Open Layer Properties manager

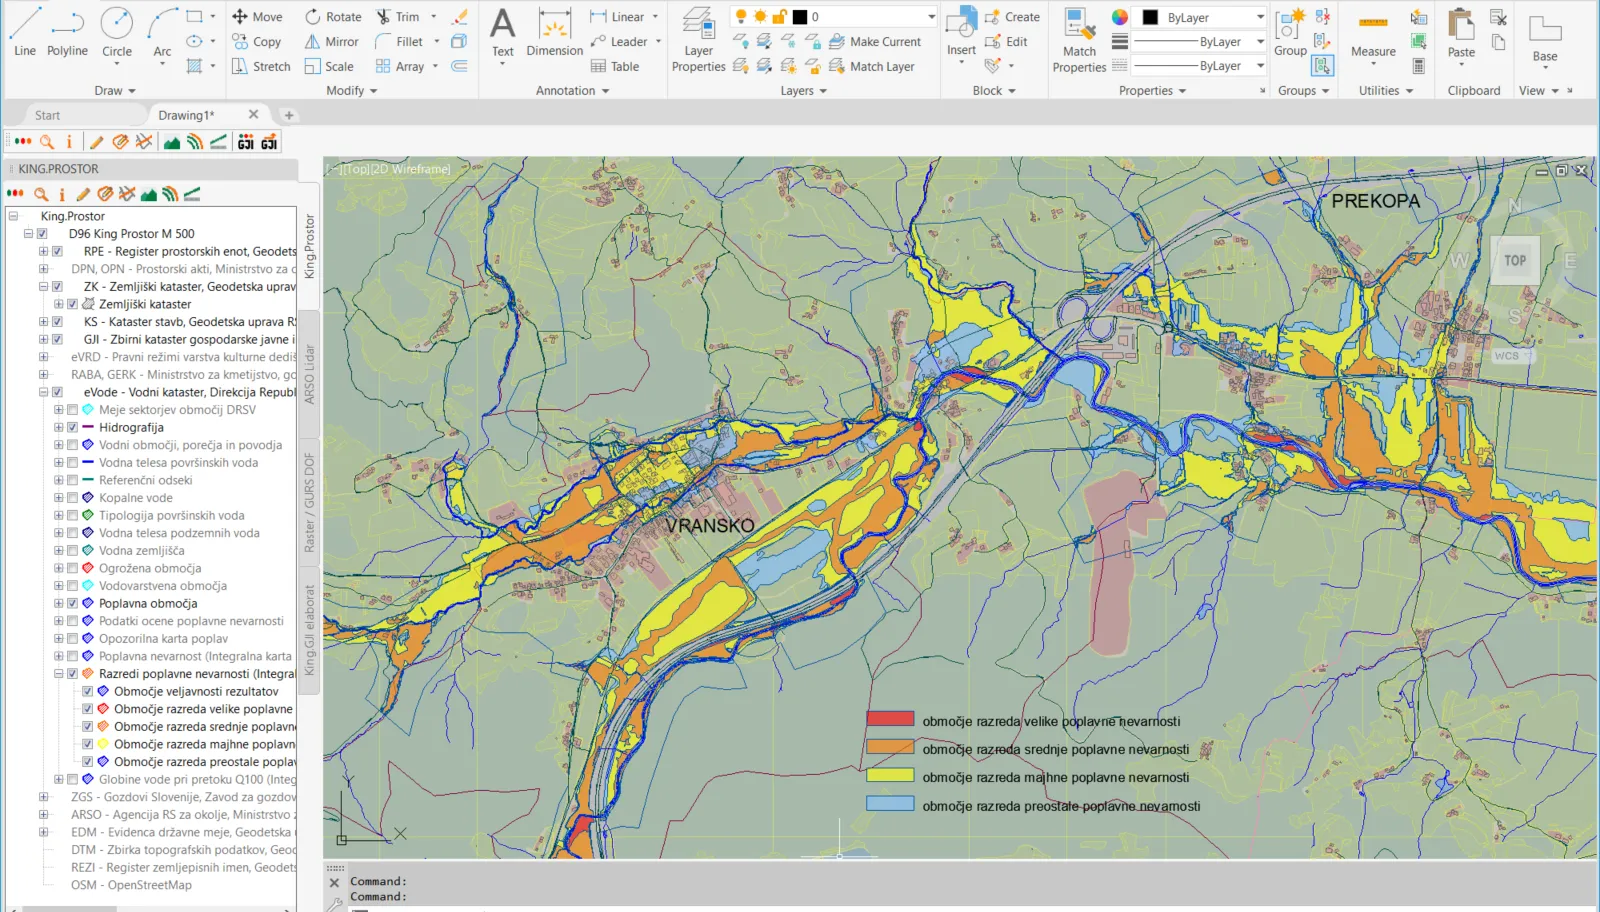(x=698, y=40)
